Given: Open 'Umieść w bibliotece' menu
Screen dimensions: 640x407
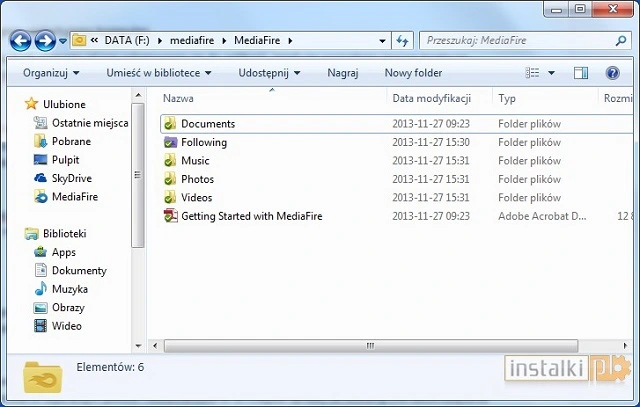Looking at the screenshot, I should 159,73.
